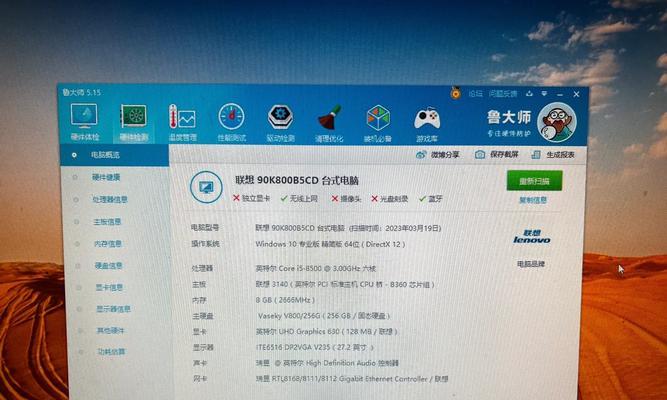The height and width of the screenshot is (400, 667).
Task: Click the 联想 3140 motherboard value
Action: coord(345,284)
